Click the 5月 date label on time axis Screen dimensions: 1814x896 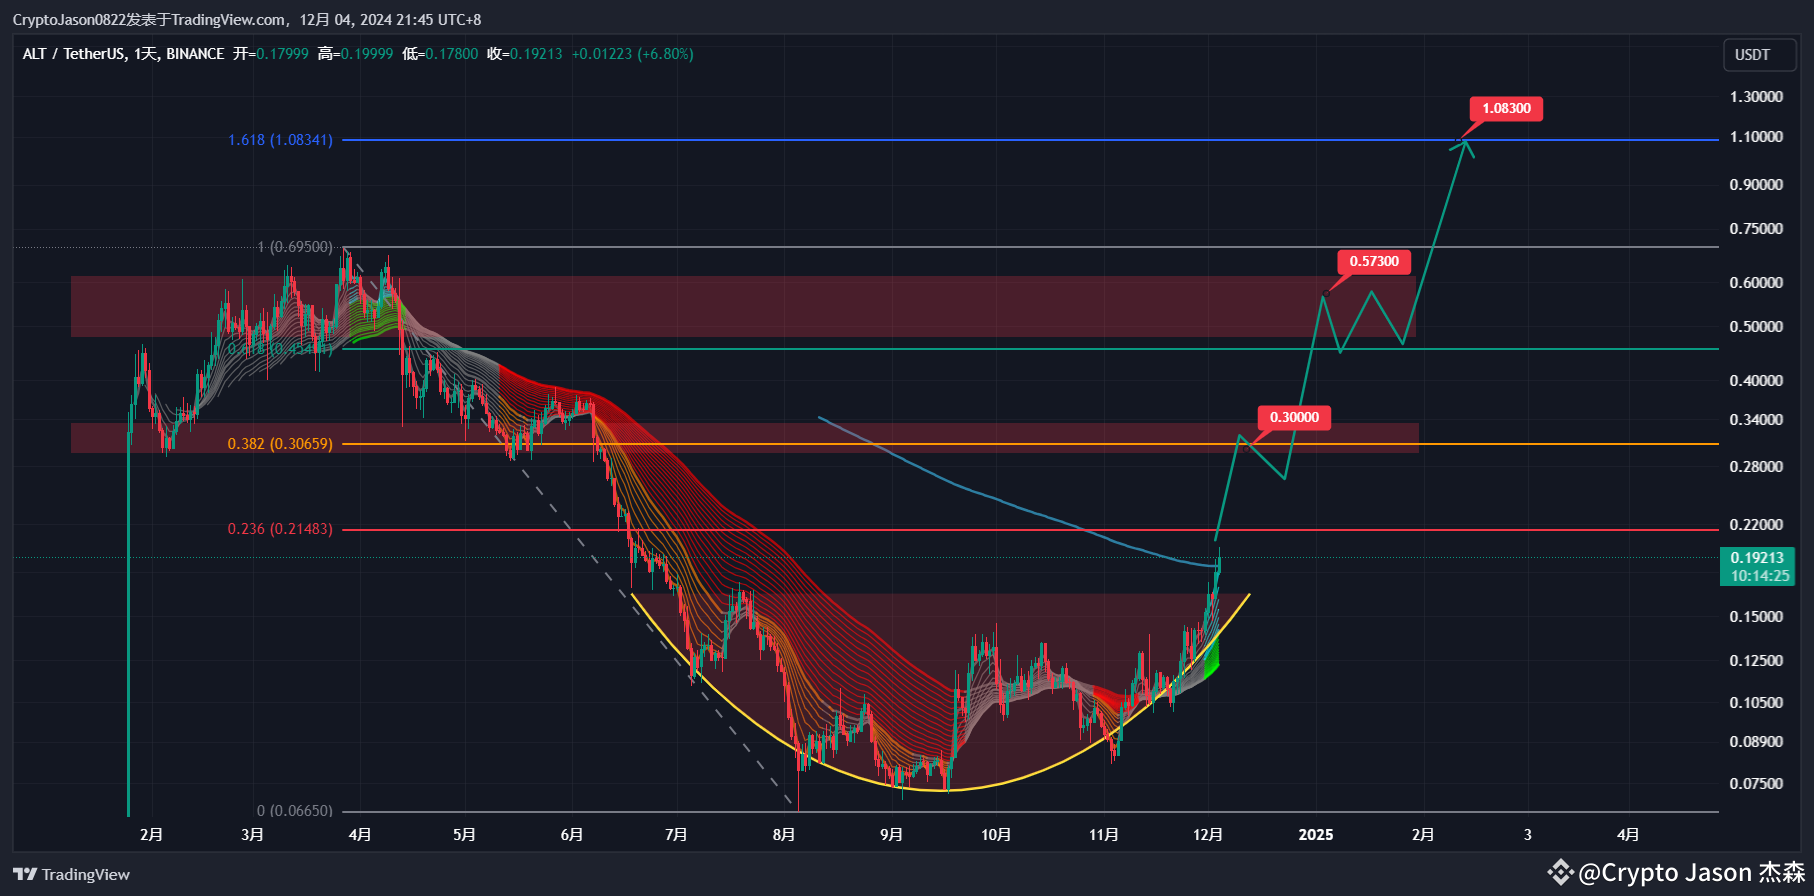[464, 835]
